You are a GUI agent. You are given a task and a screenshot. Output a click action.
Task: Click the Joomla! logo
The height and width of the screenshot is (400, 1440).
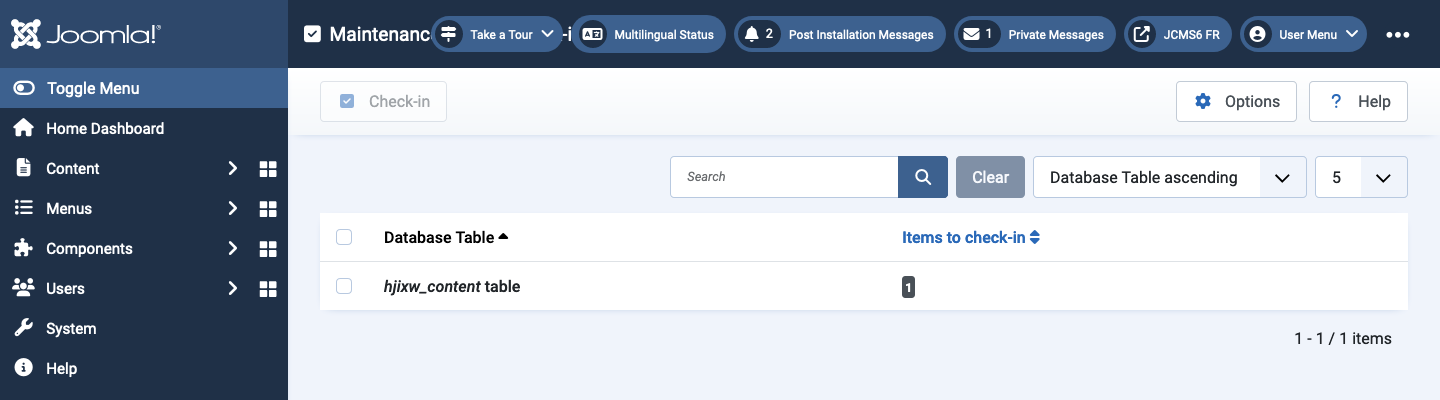coord(85,34)
